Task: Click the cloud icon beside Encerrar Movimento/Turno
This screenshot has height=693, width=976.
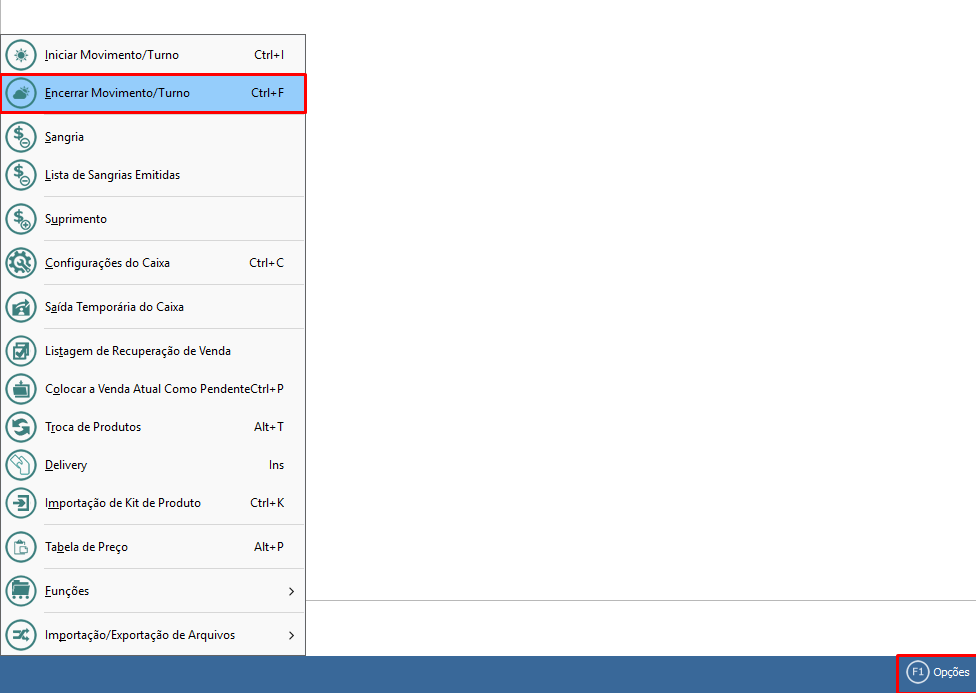Action: click(x=21, y=93)
